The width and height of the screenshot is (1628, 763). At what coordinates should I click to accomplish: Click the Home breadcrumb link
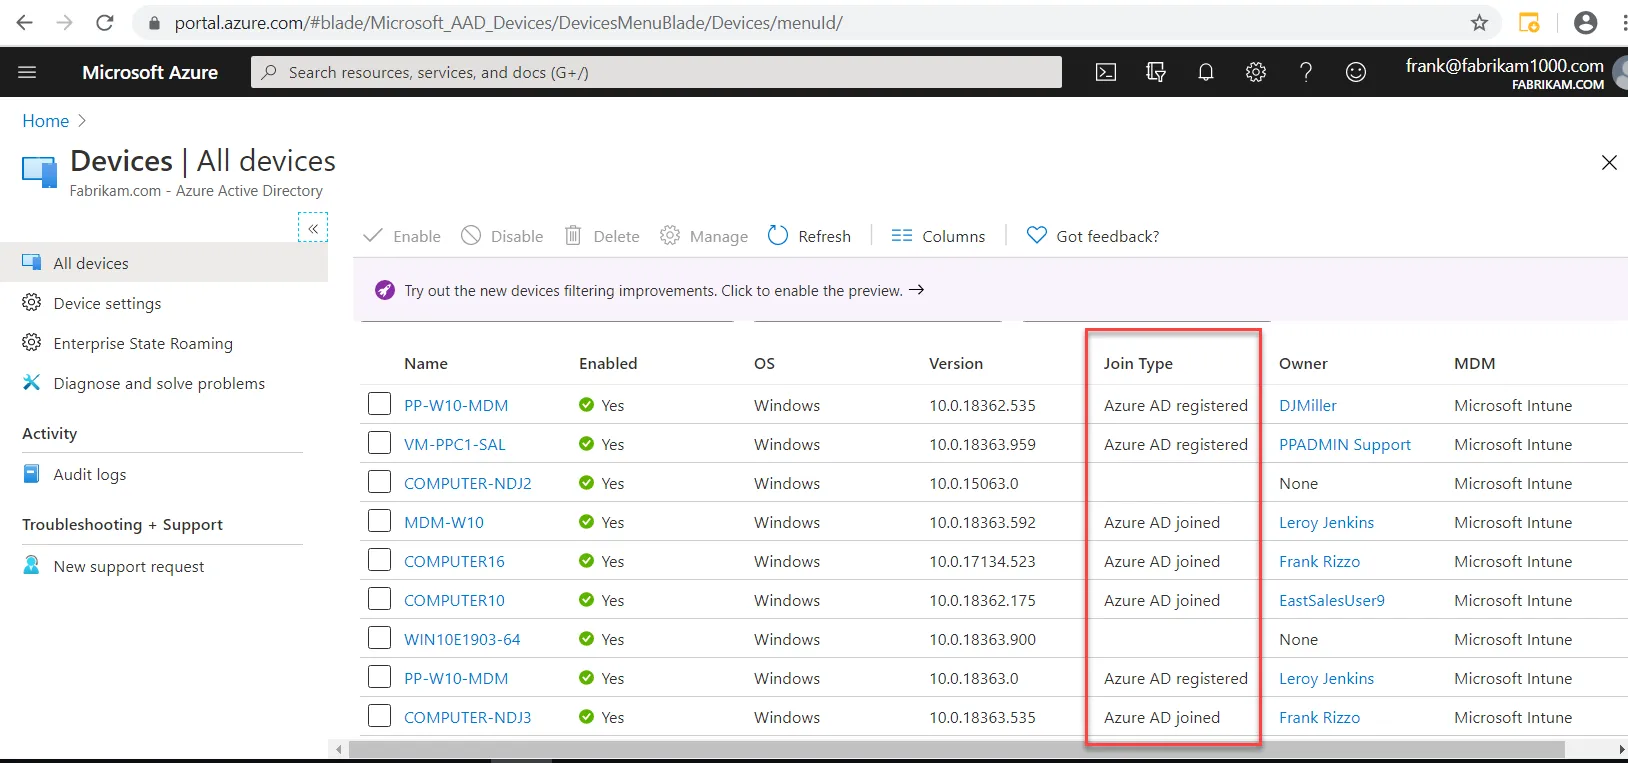pyautogui.click(x=46, y=121)
